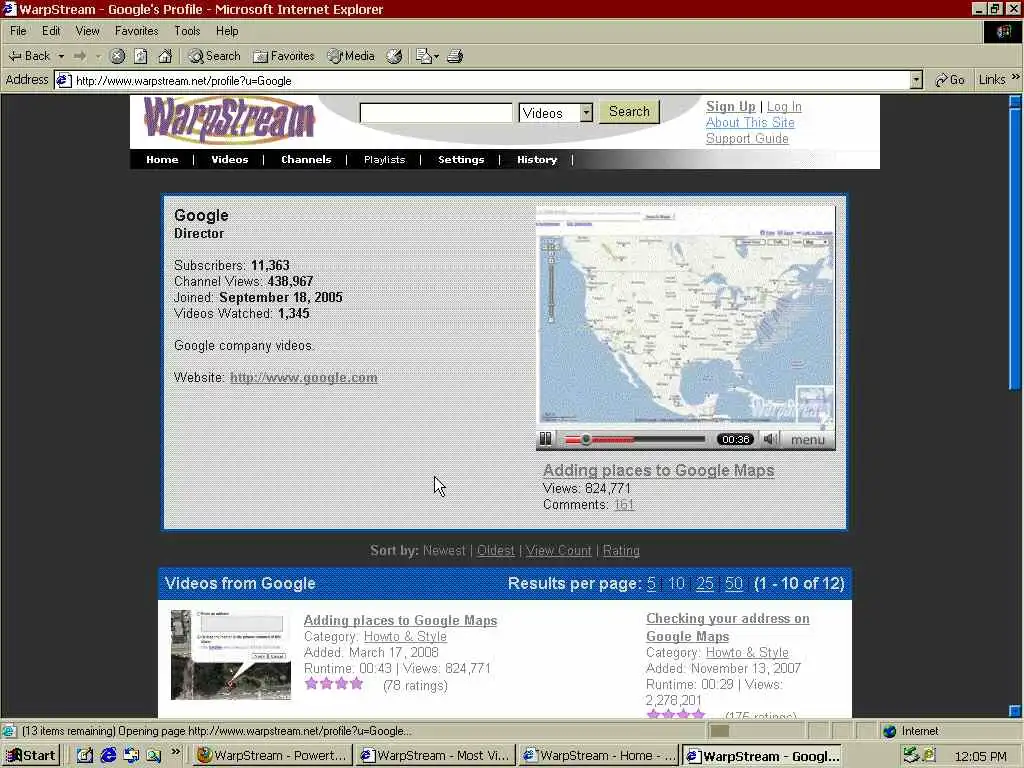Image resolution: width=1024 pixels, height=768 pixels.
Task: Open the video player menu button
Action: point(807,440)
